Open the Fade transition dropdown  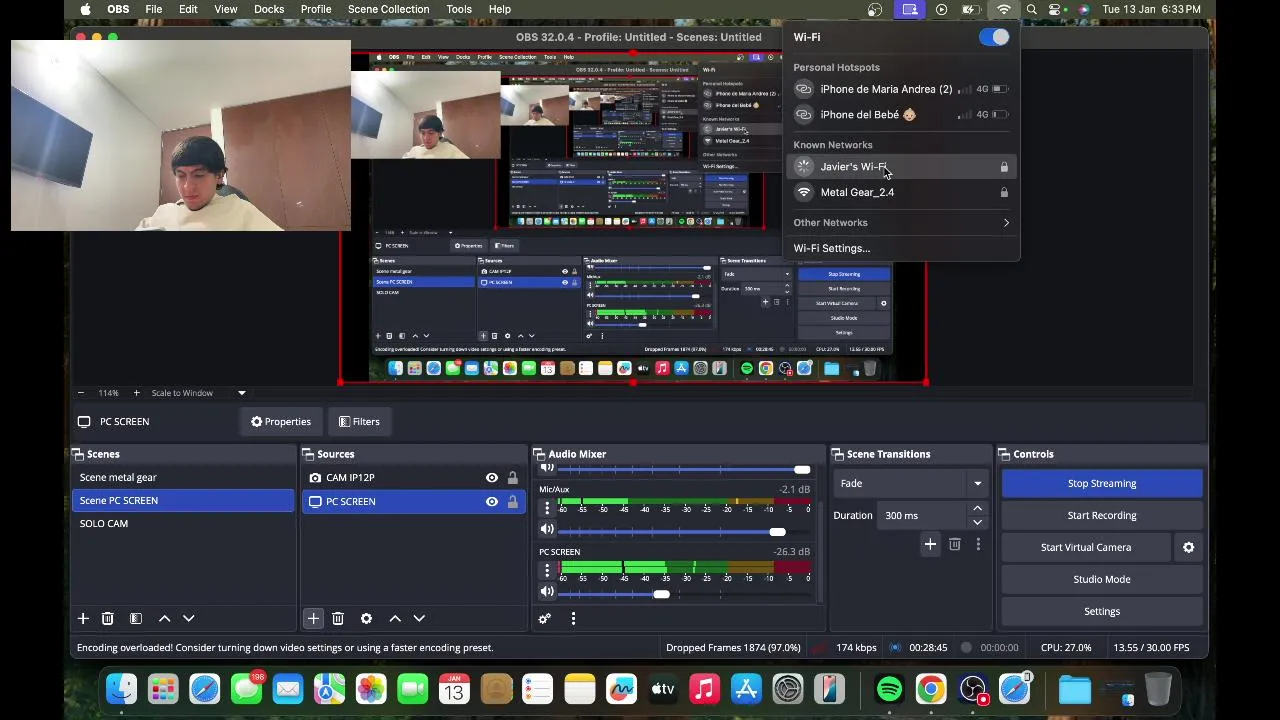tap(910, 483)
